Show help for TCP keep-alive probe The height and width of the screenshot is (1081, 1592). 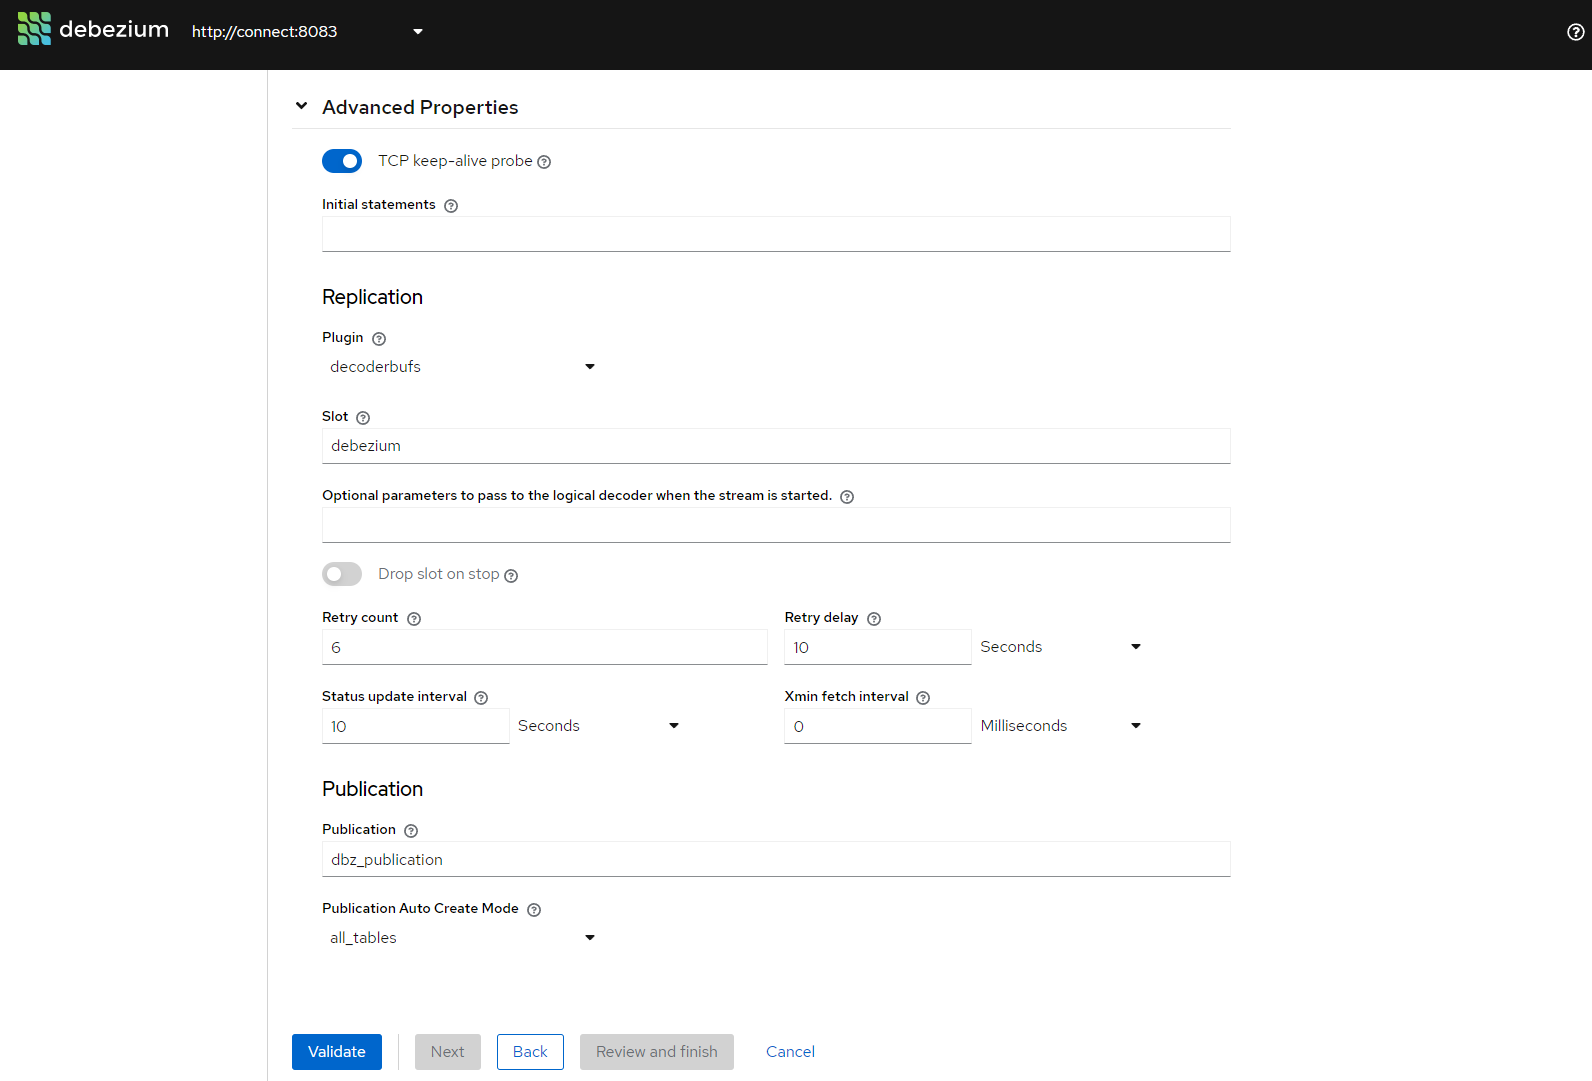[544, 162]
